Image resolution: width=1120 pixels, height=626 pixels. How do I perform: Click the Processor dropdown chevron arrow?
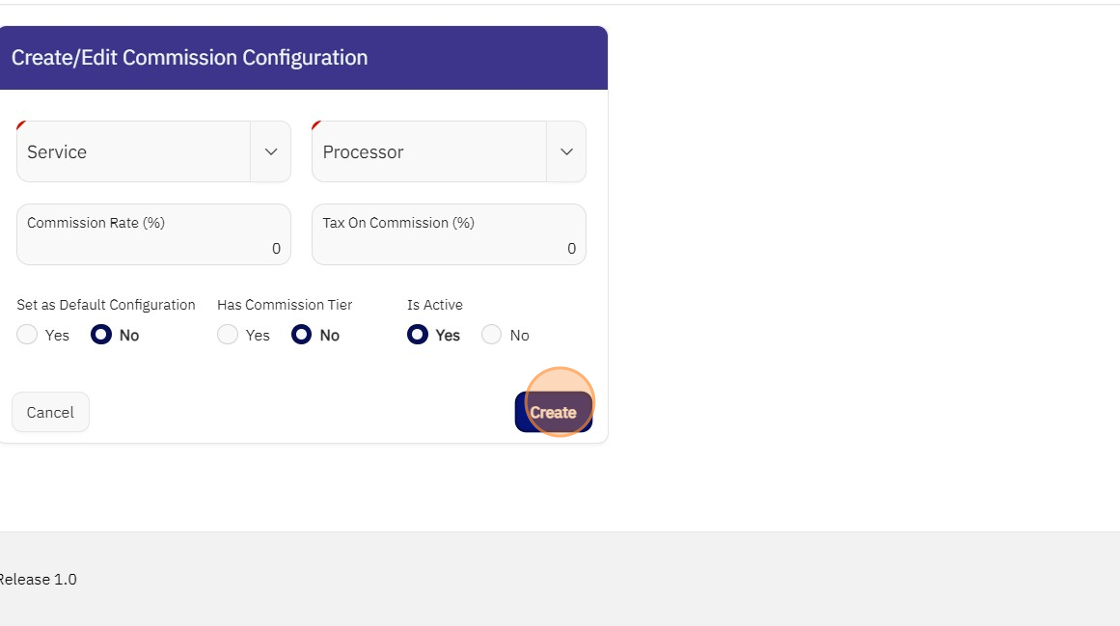click(566, 152)
